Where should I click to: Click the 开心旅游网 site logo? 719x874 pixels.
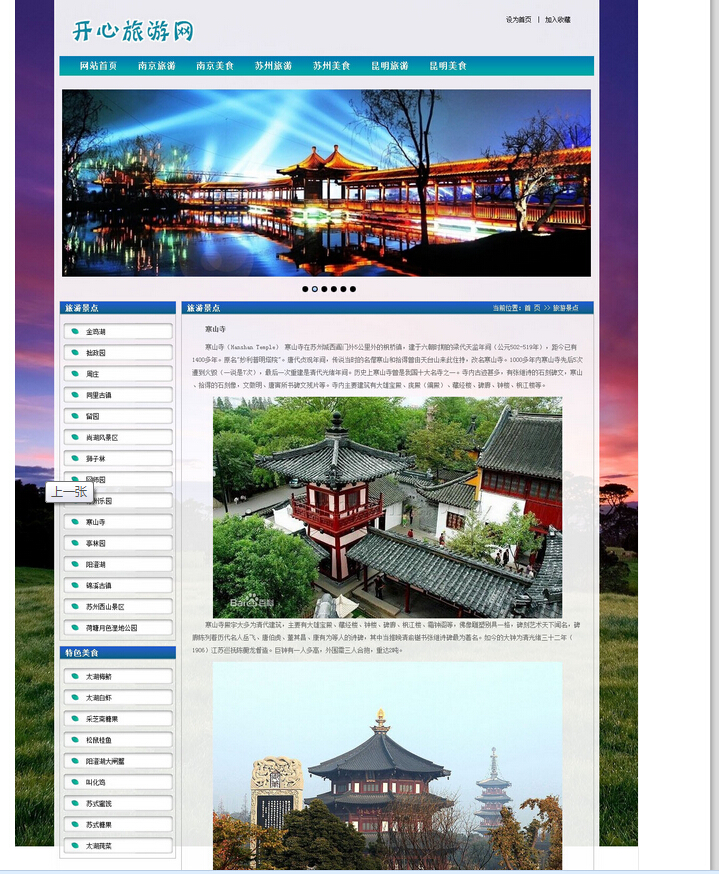[132, 31]
